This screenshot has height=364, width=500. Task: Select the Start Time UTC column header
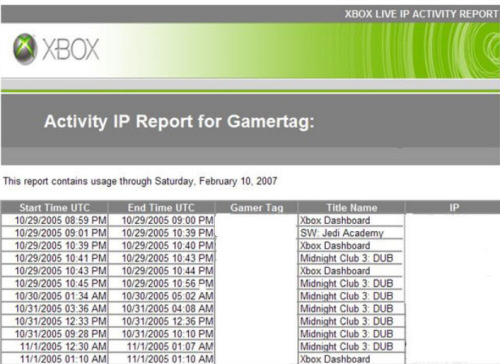(55, 208)
